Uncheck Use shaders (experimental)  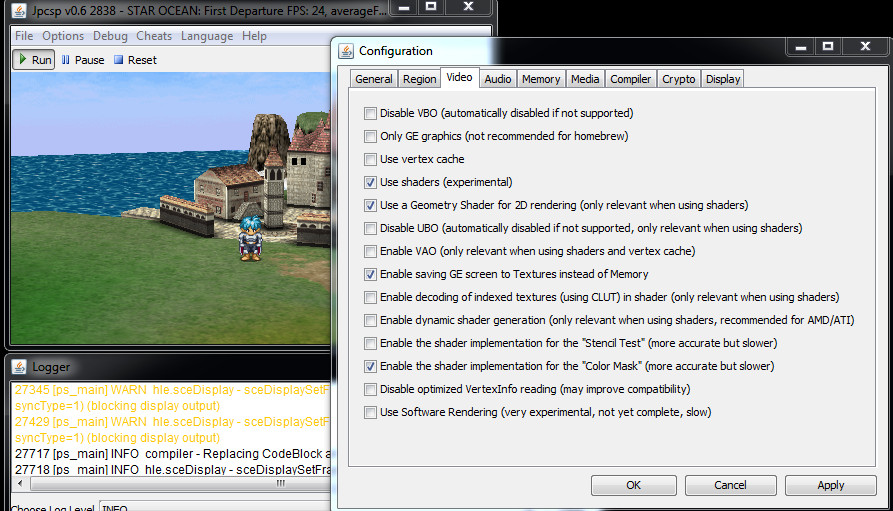pos(371,182)
